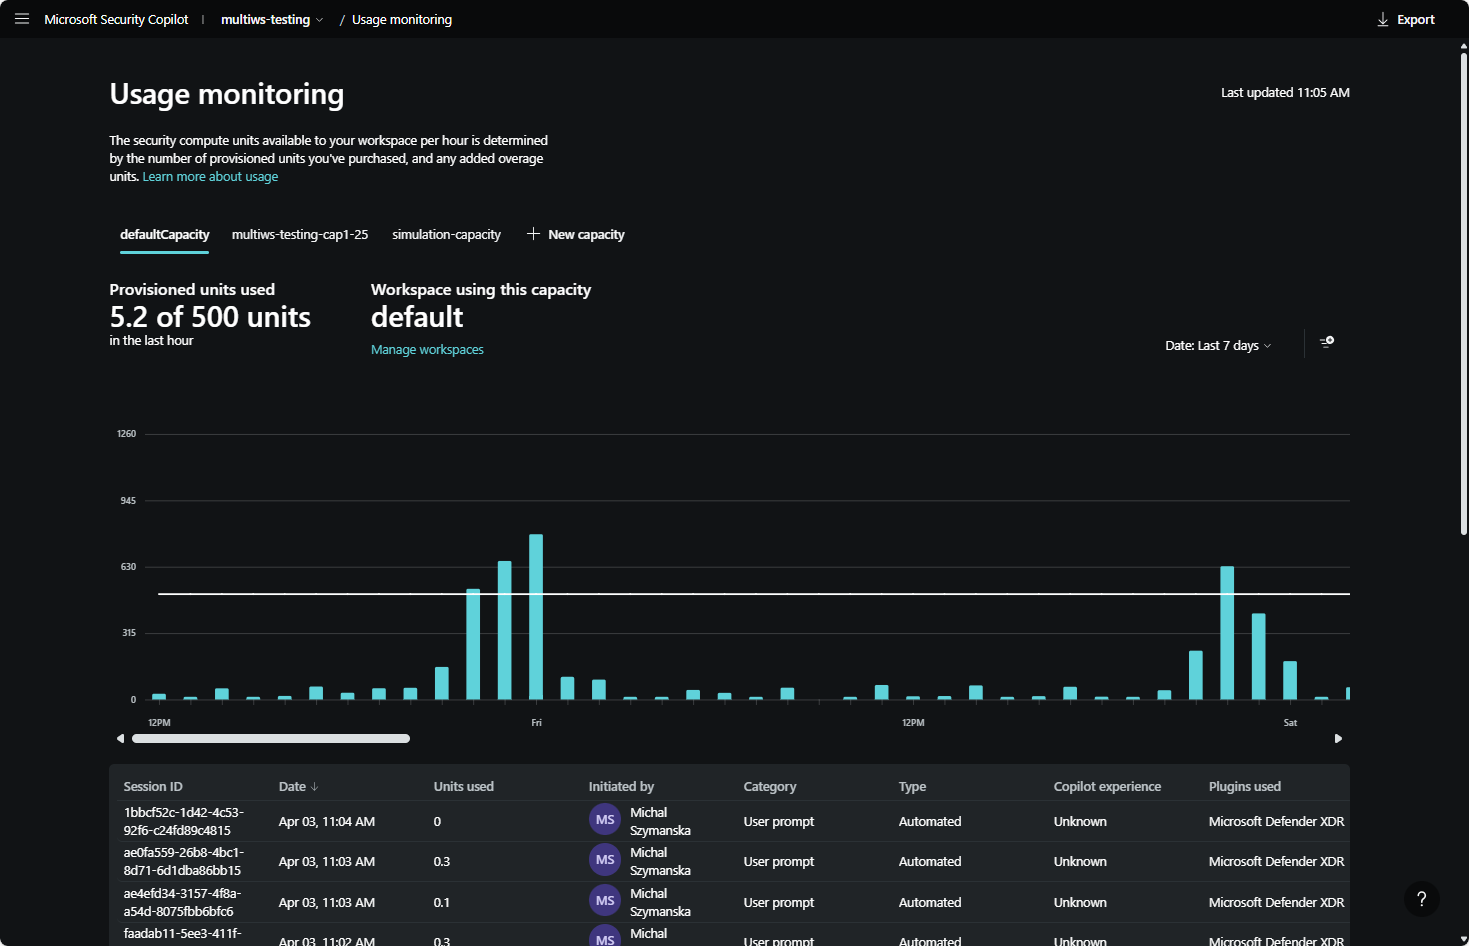
Task: Click Type column header
Action: point(912,787)
